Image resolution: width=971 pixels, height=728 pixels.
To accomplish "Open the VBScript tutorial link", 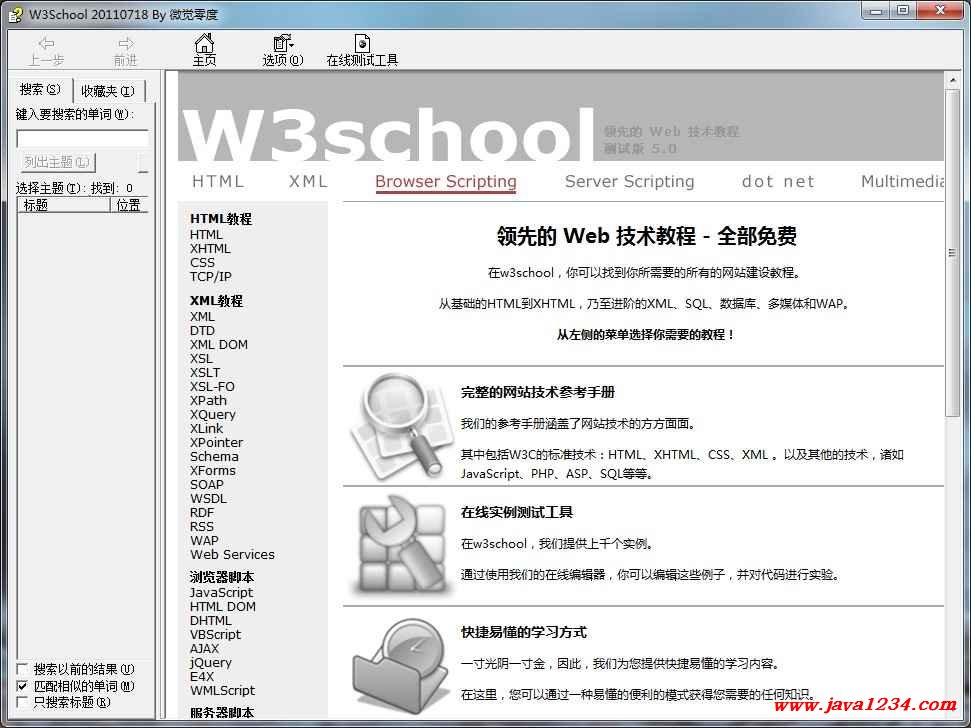I will [216, 635].
